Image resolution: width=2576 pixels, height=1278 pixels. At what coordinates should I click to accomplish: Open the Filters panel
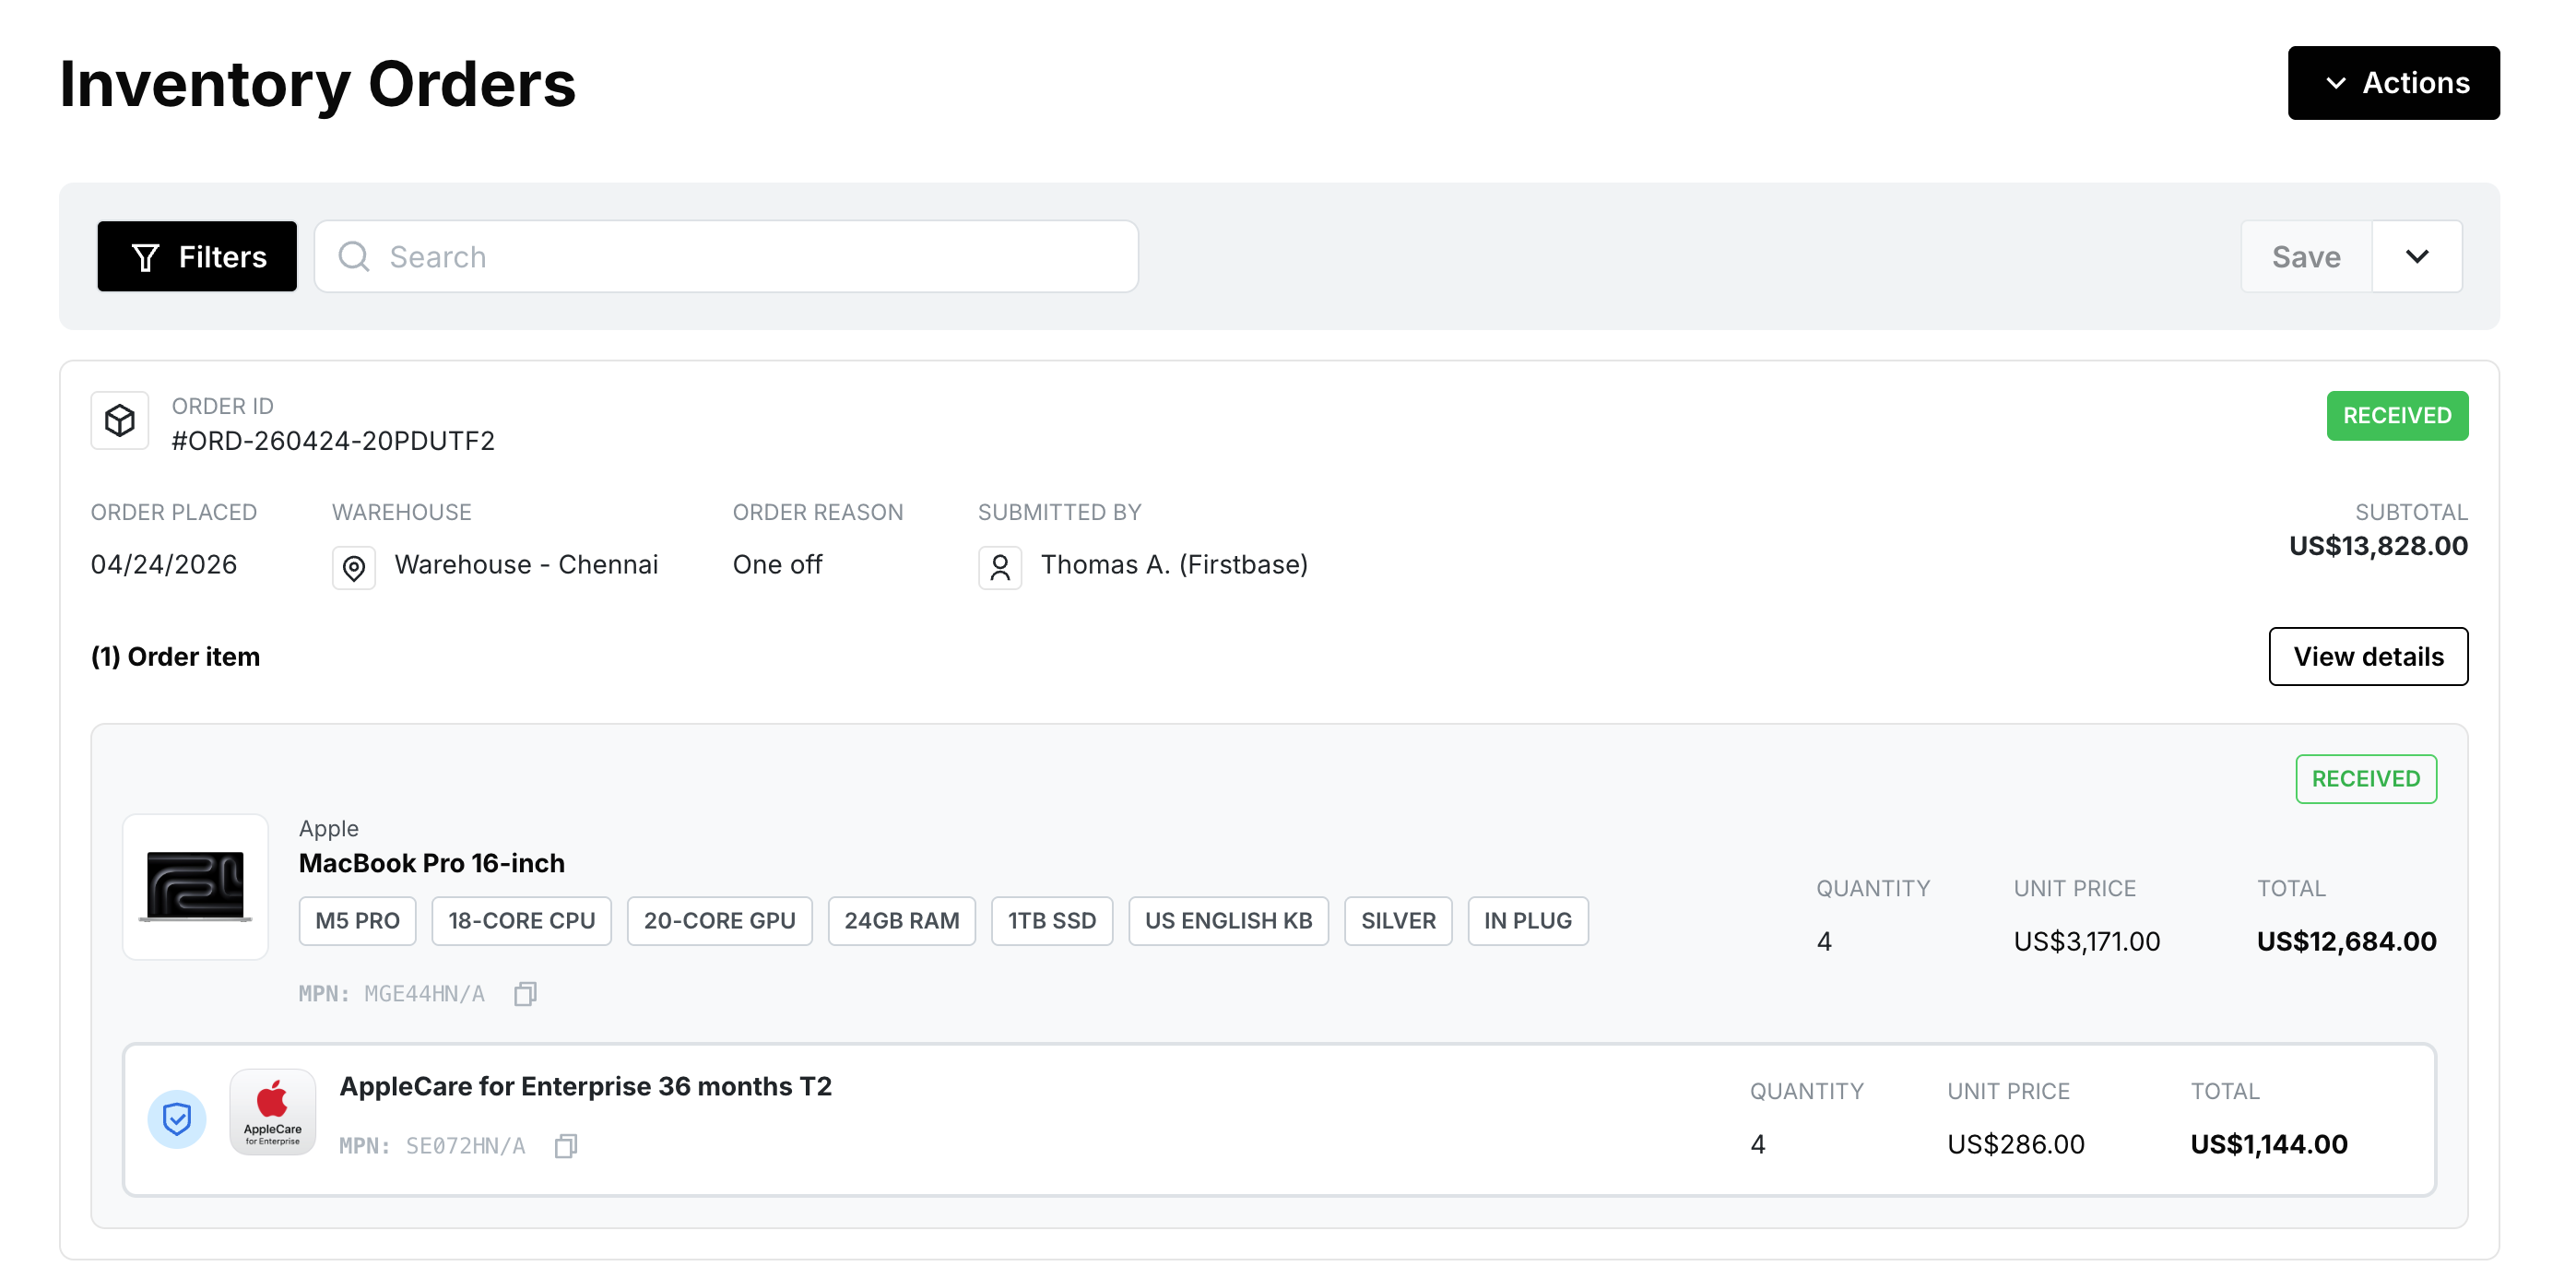coord(197,257)
